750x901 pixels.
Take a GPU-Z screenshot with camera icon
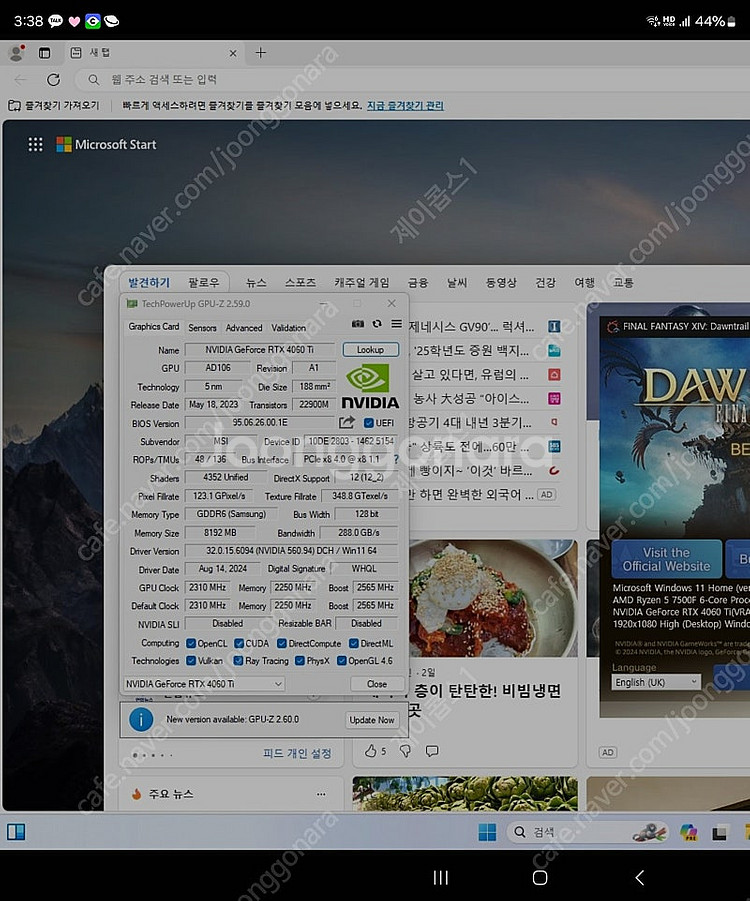coord(357,324)
